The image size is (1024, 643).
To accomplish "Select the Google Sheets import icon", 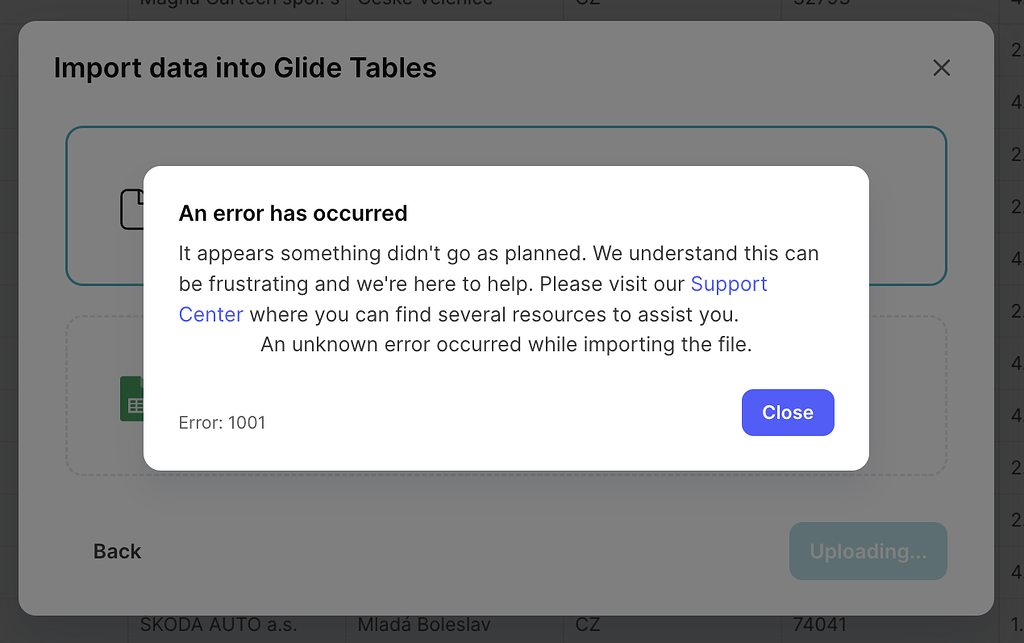I will click(x=136, y=399).
